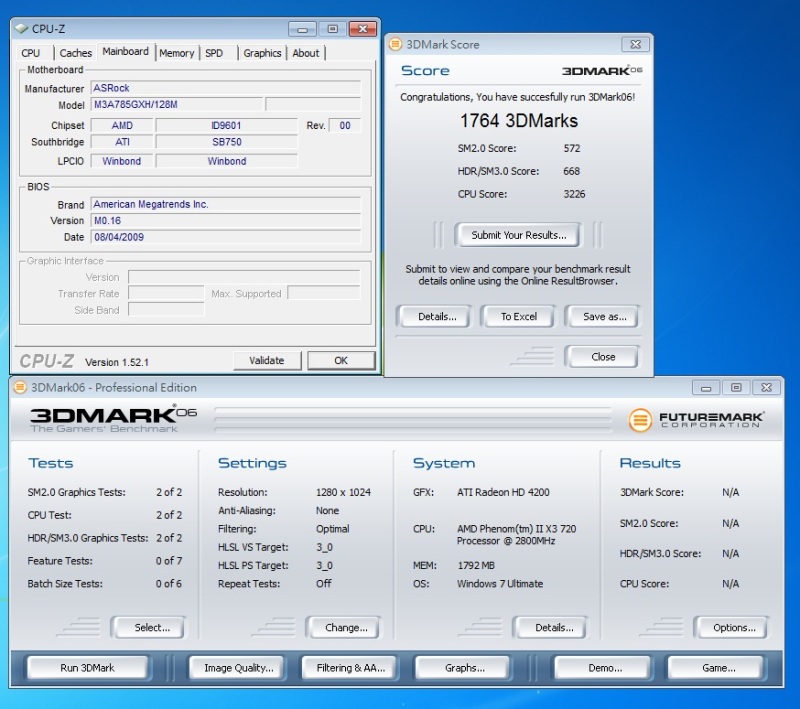Minimize the 3DMark06 Professional Edition window
The image size is (800, 709).
[x=706, y=388]
